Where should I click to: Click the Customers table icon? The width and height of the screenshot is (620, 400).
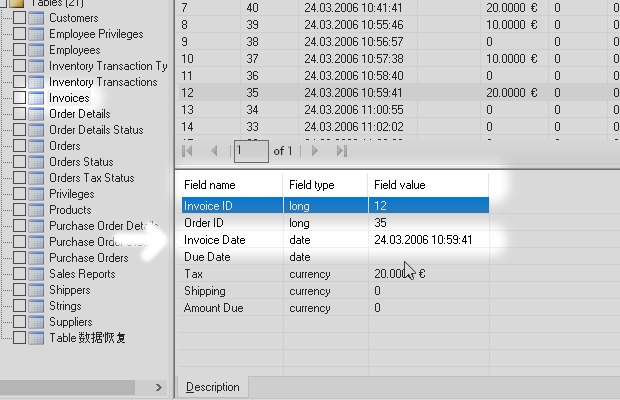pyautogui.click(x=37, y=18)
